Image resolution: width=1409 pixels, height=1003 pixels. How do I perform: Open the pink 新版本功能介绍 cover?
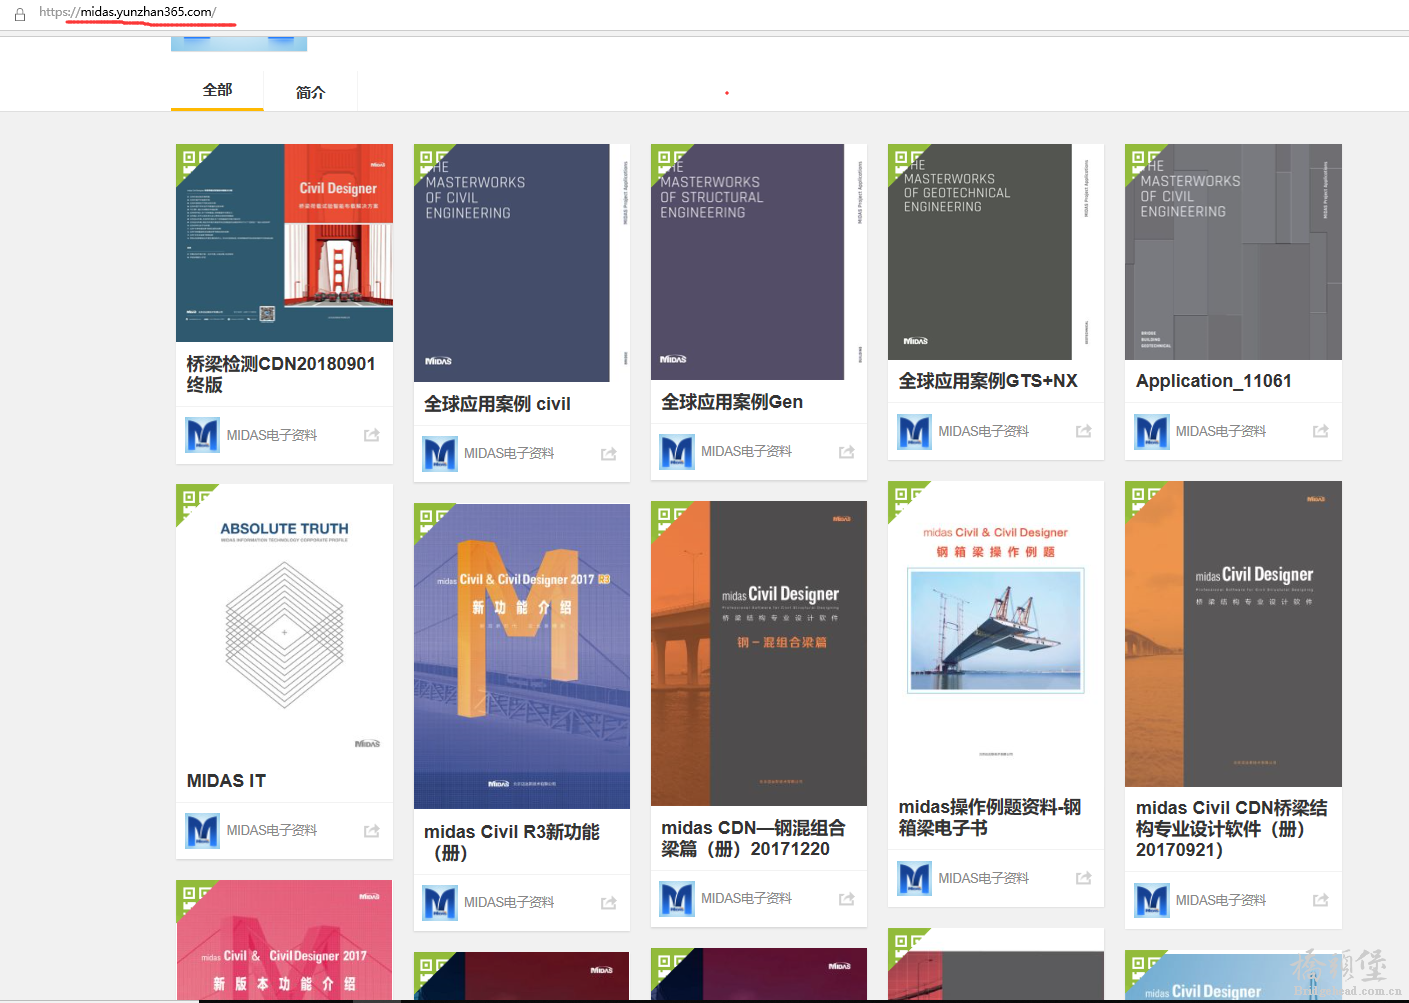284,940
